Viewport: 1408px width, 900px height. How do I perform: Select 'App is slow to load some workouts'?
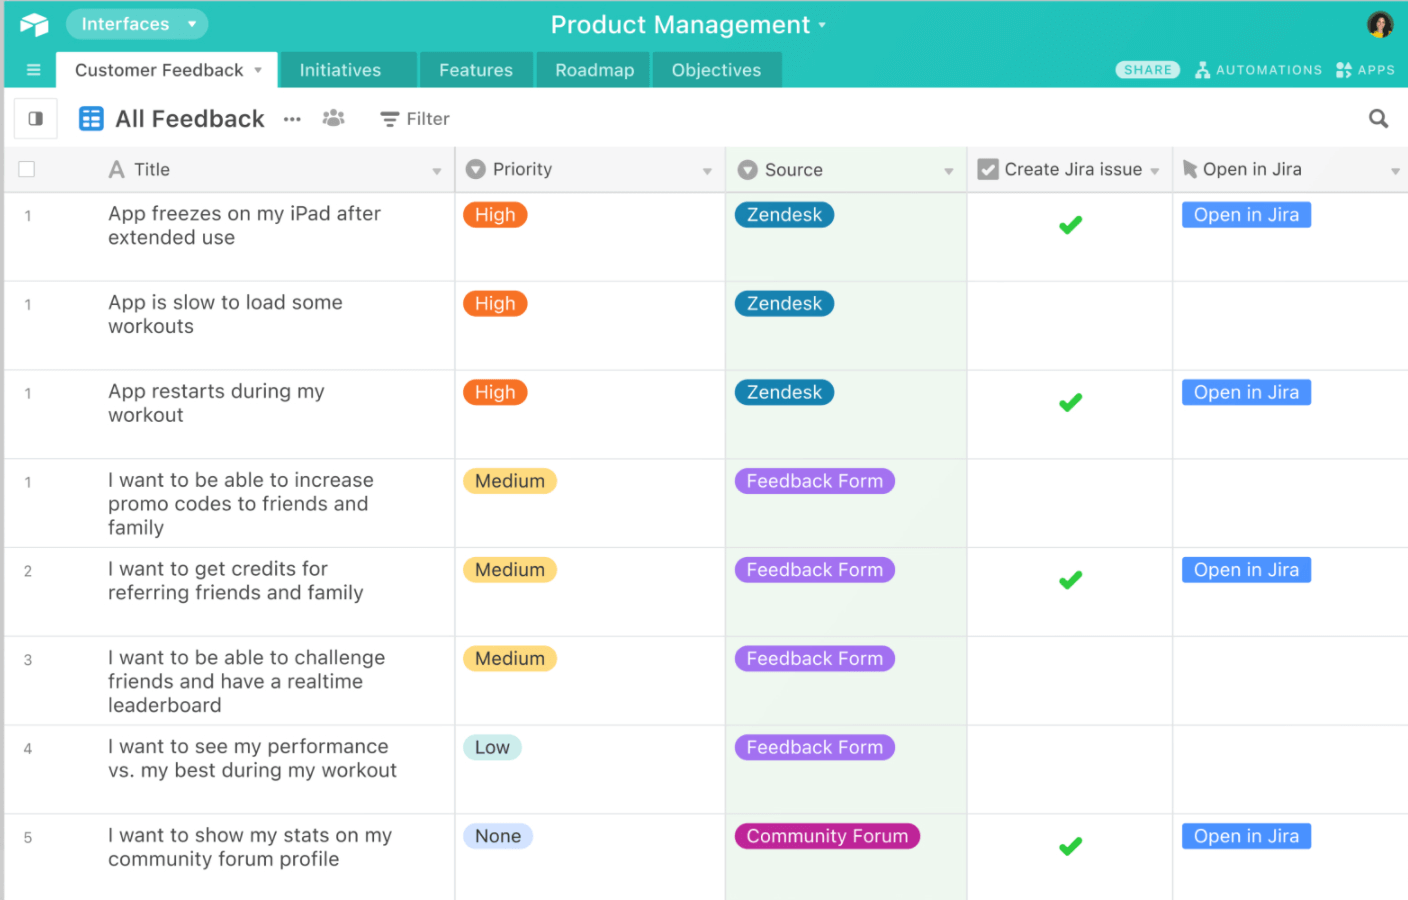[x=225, y=314]
